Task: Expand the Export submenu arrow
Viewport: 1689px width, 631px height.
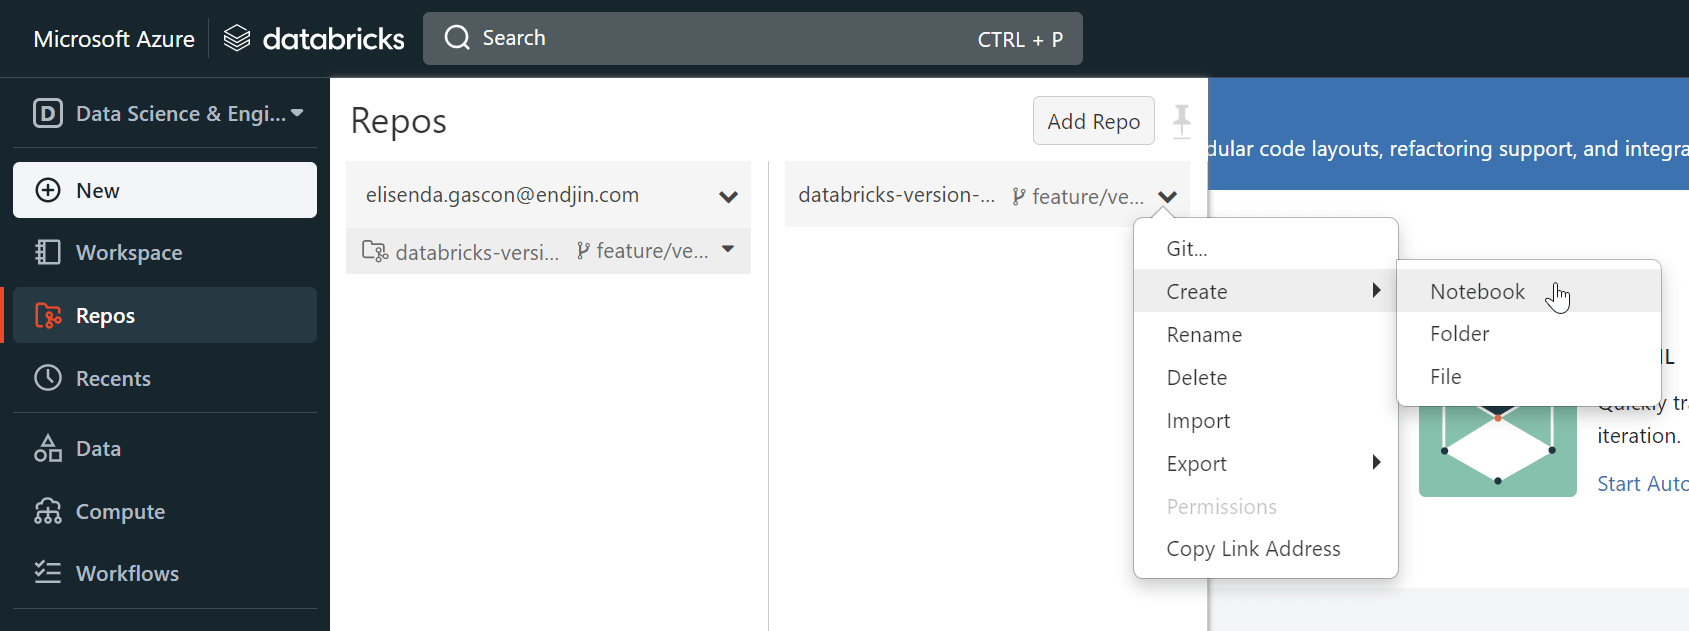Action: coord(1377,462)
